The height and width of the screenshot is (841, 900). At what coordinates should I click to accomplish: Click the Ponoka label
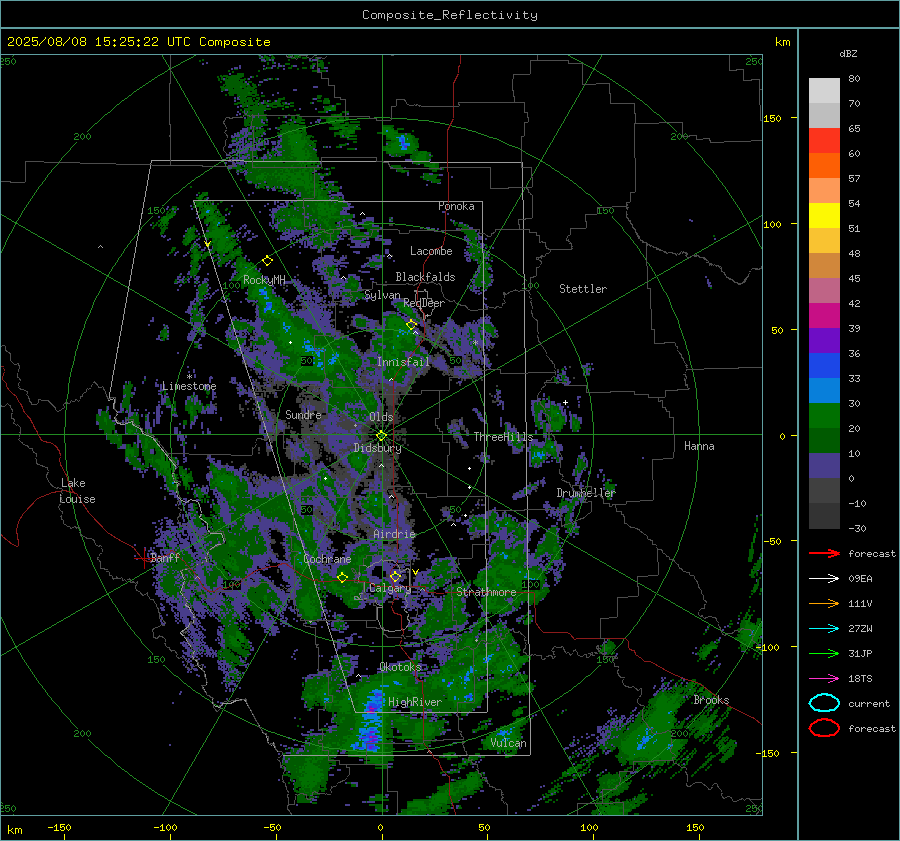[x=456, y=206]
